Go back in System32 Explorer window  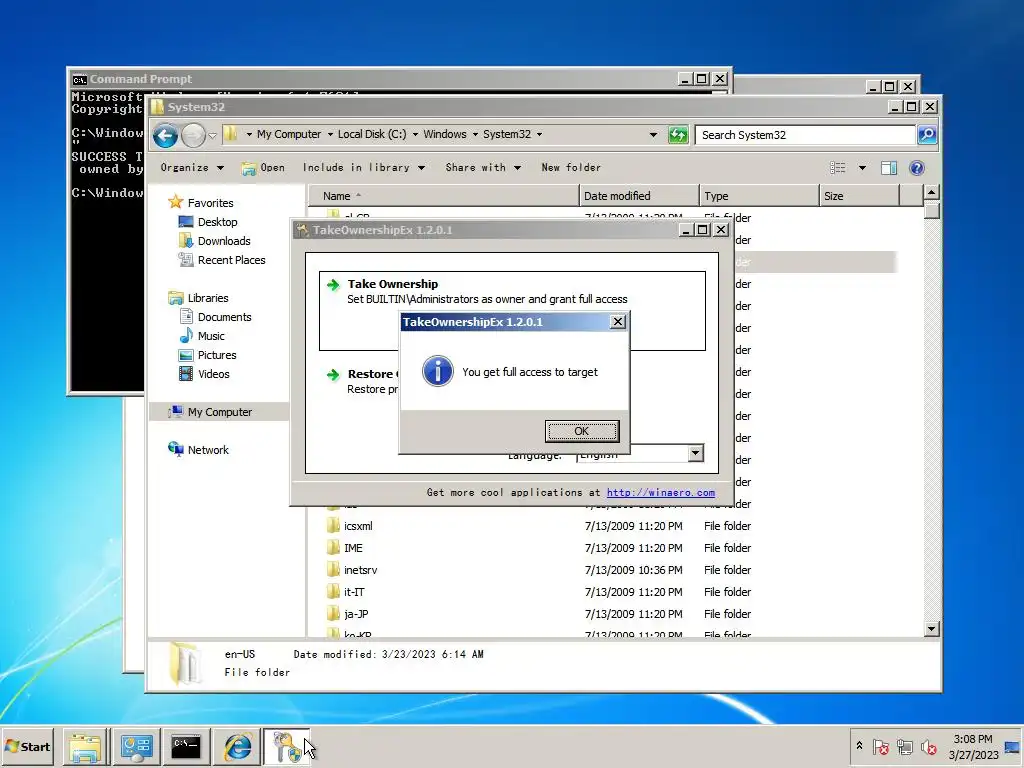click(x=165, y=135)
